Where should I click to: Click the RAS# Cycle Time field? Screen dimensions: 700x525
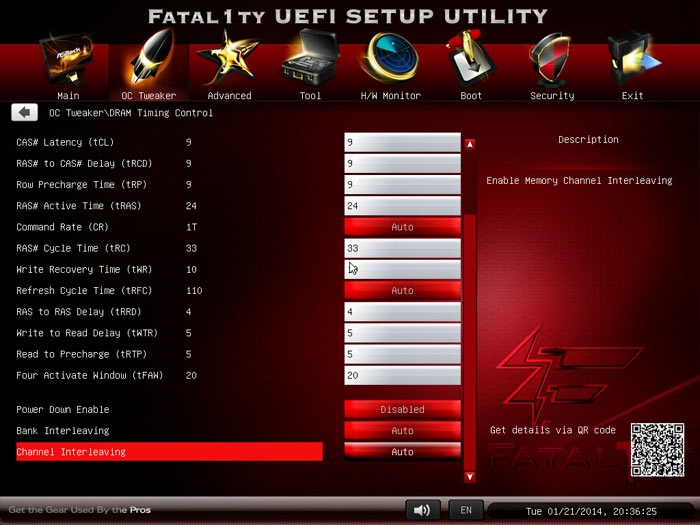pyautogui.click(x=402, y=248)
